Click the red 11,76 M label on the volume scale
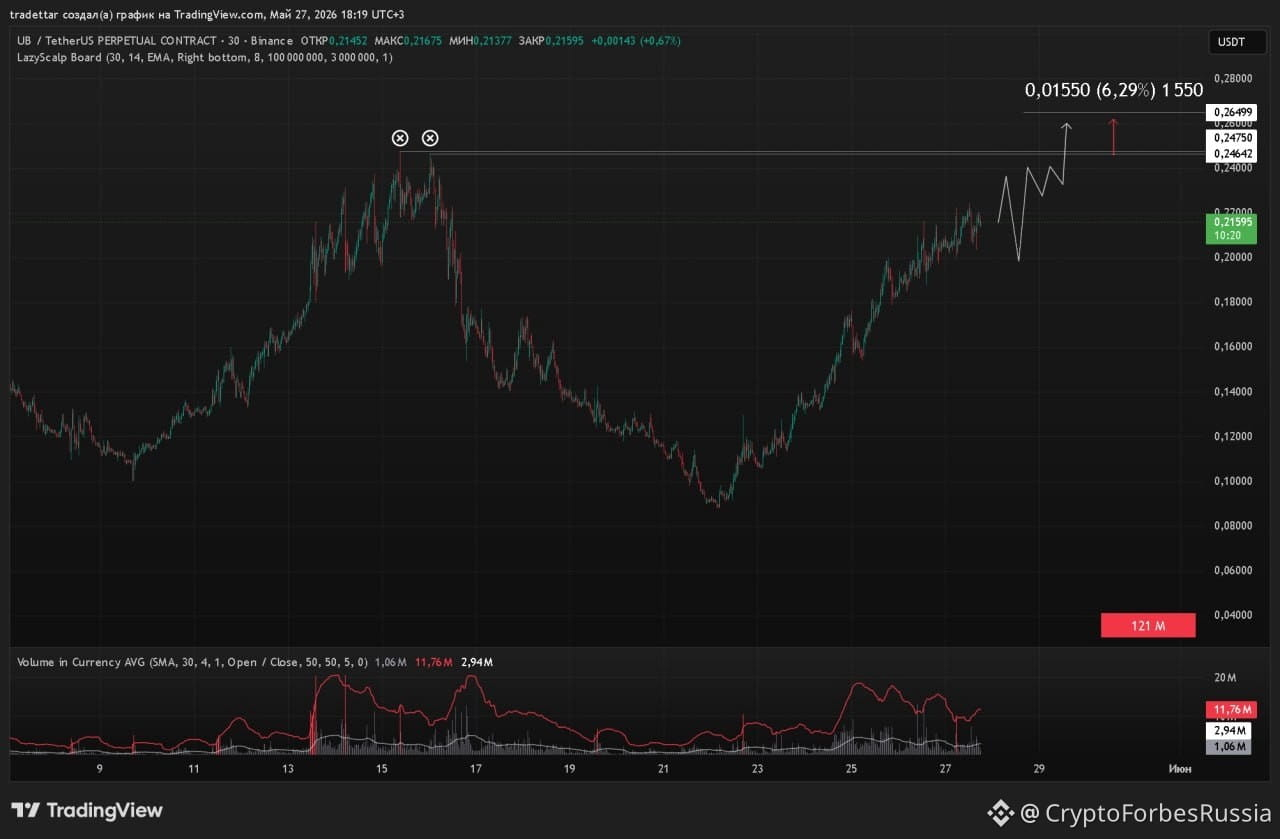 point(1231,710)
